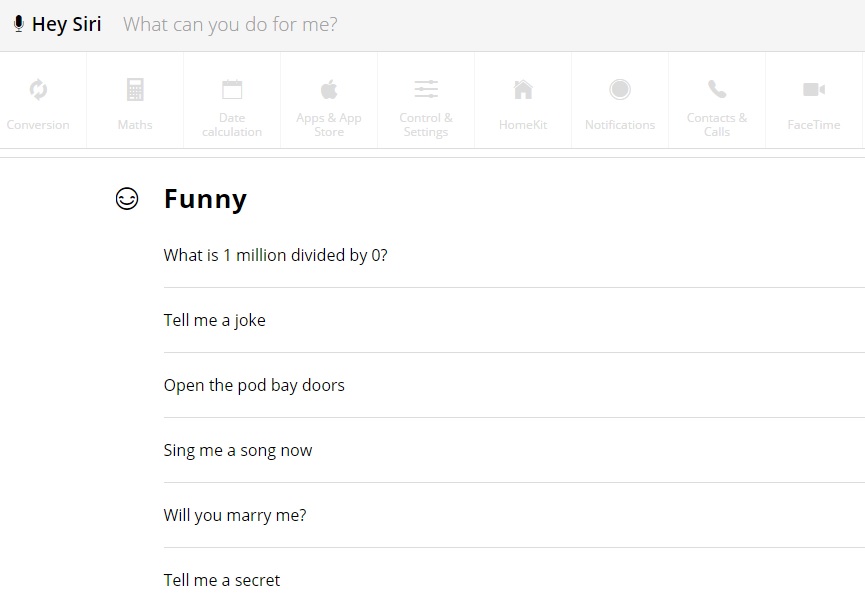Image resolution: width=865 pixels, height=598 pixels.
Task: Click the smiley face Funny icon
Action: [127, 199]
